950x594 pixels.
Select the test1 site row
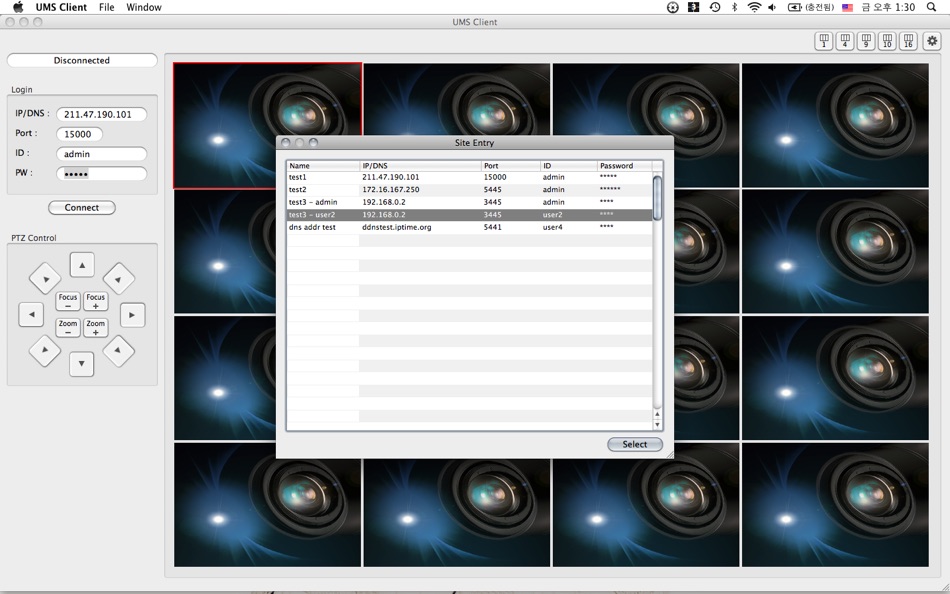pos(470,177)
